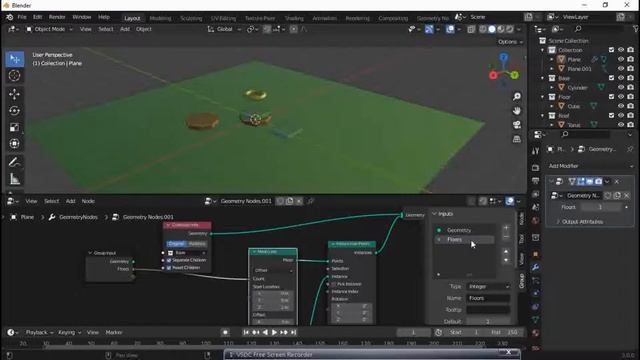Screen dimensions: 640x360
Task: Open the Keying dropdown in timeline
Action: click(x=69, y=333)
